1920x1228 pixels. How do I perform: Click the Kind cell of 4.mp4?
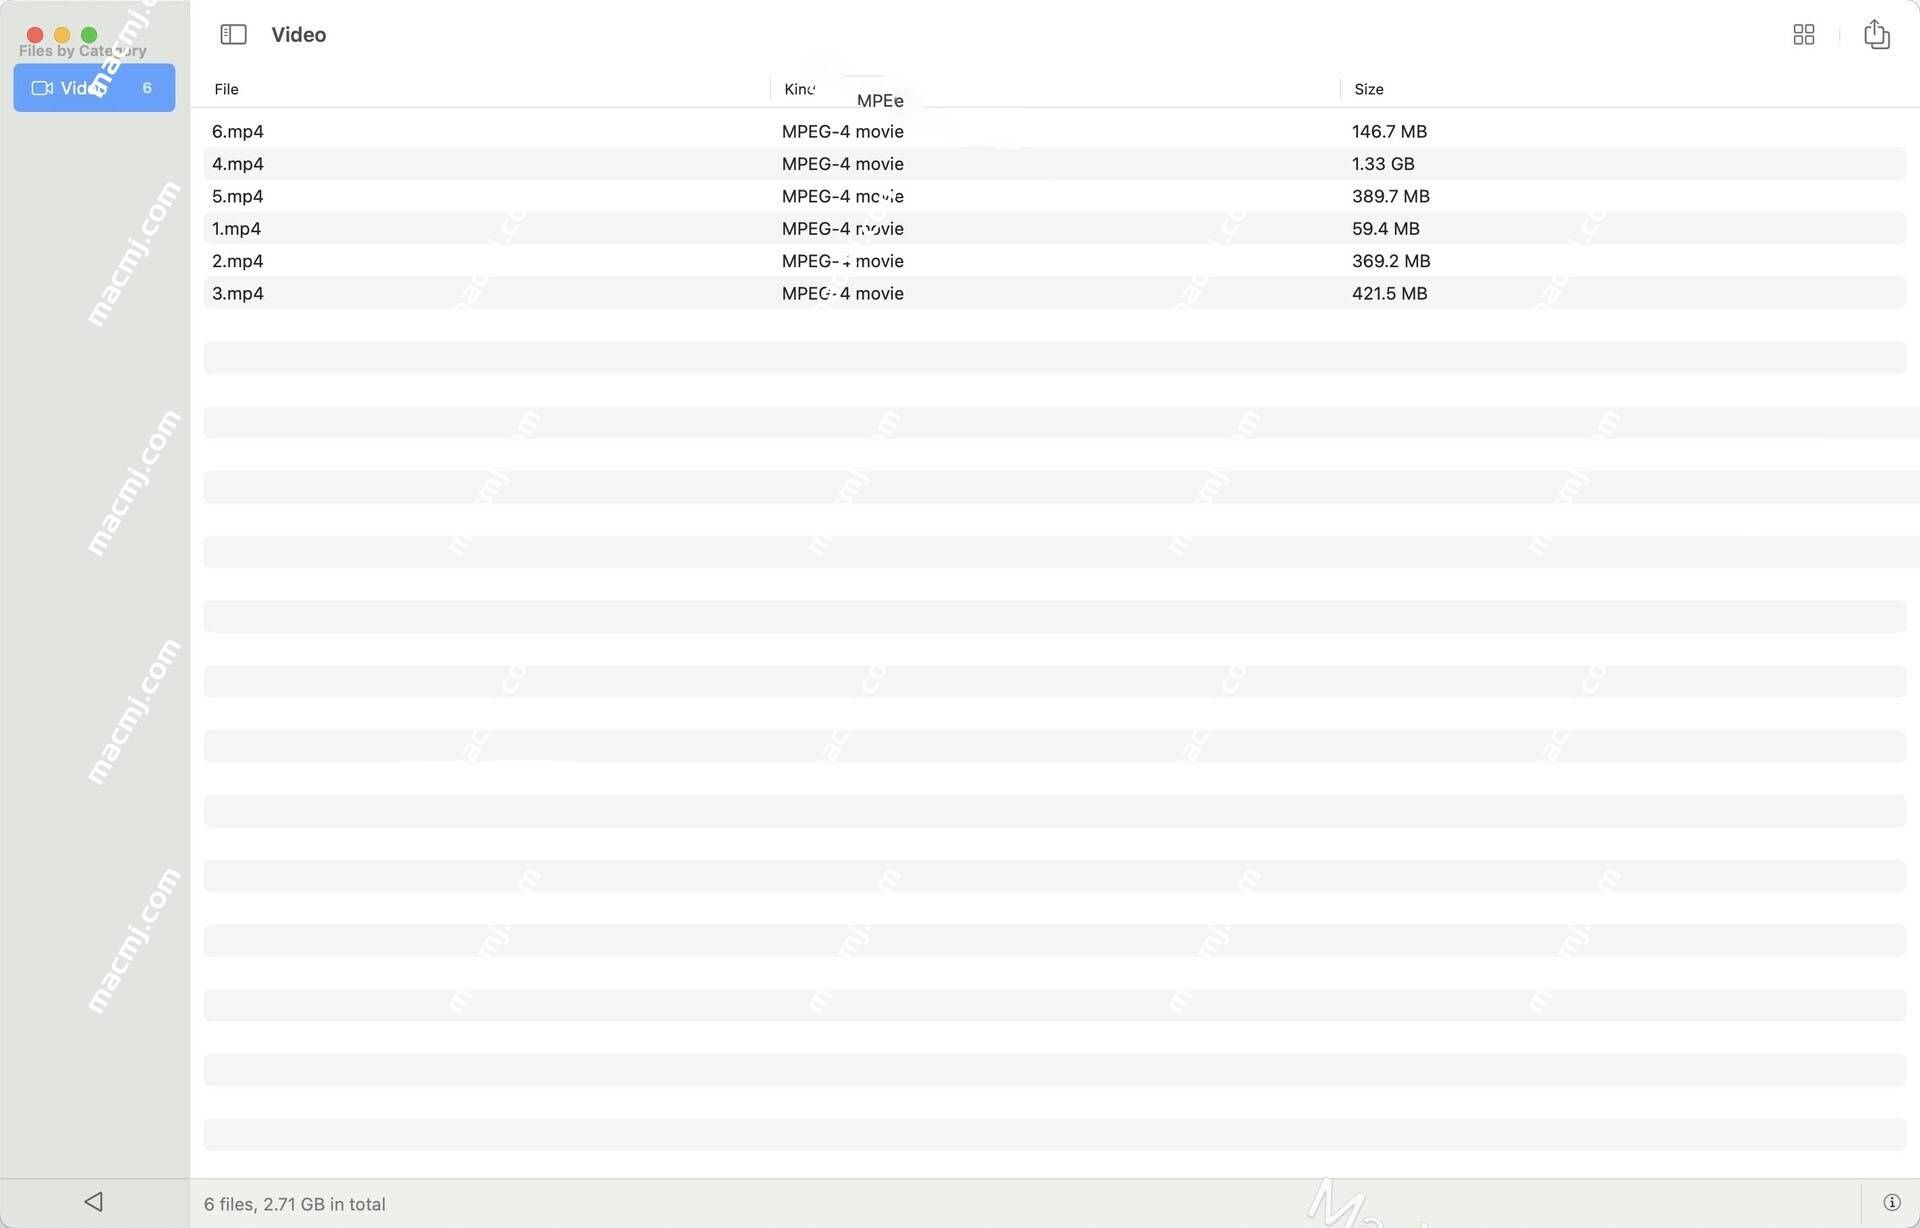click(x=842, y=163)
